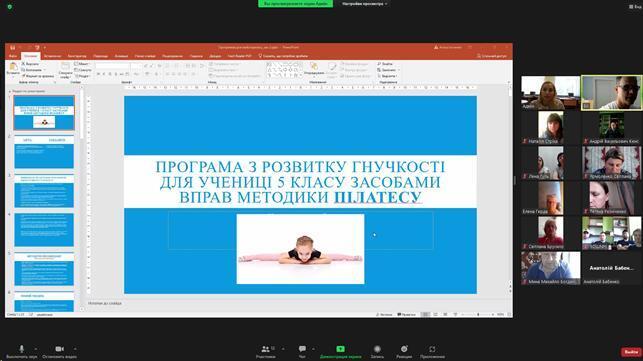Click the red leave meeting button
This screenshot has height=361, width=643.
[x=632, y=352]
